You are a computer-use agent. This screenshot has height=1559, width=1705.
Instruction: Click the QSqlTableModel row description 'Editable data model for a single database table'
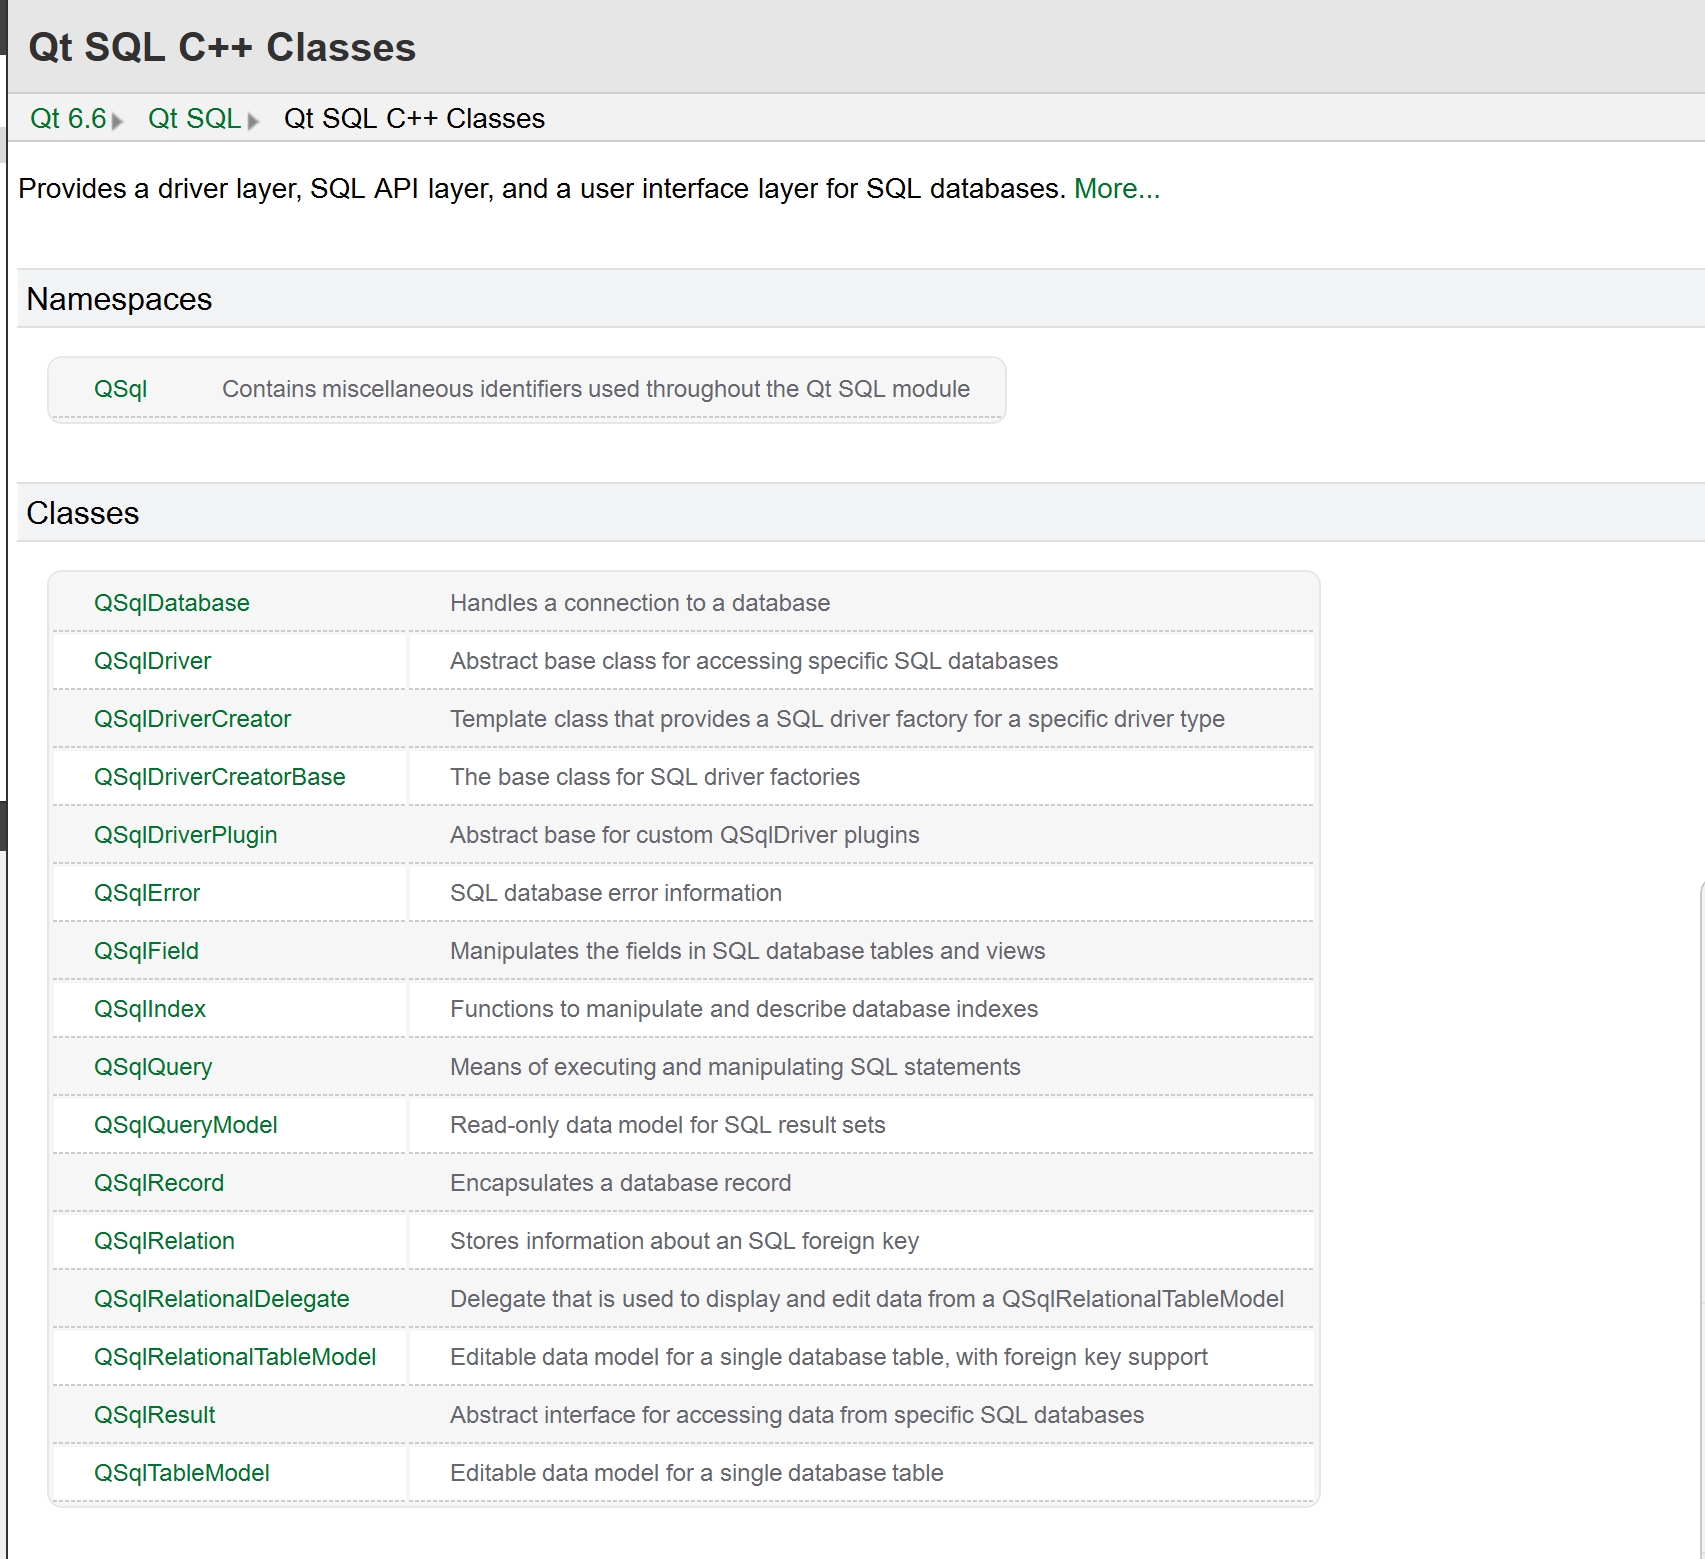click(x=697, y=1473)
